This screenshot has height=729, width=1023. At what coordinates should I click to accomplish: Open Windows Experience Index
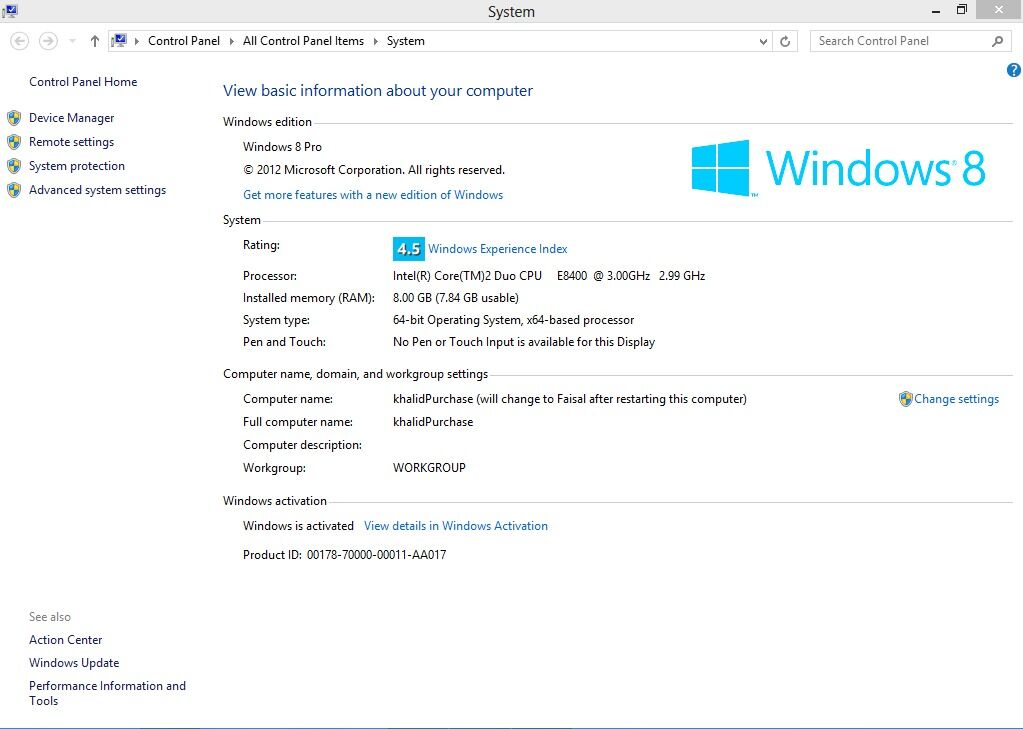pos(497,249)
